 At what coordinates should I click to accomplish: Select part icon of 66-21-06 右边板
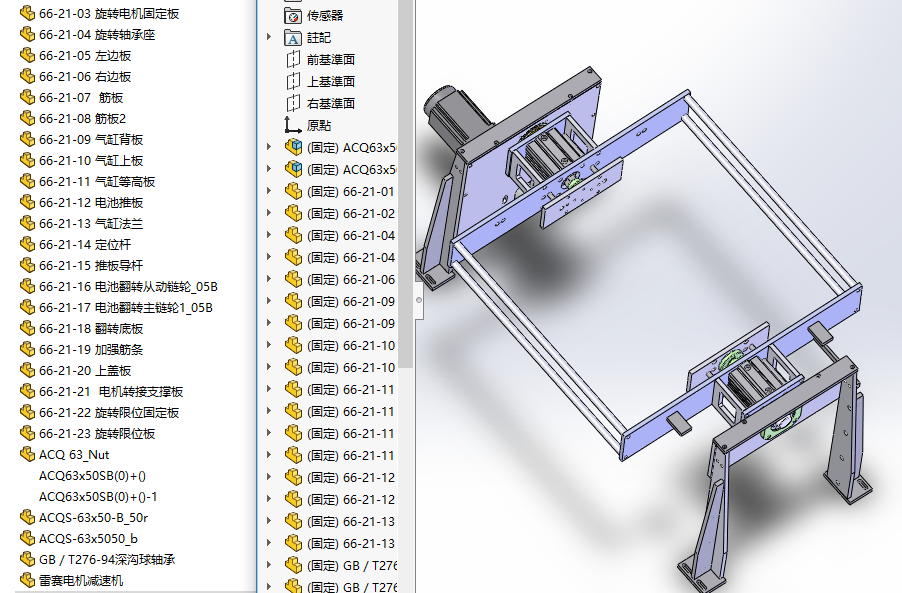click(x=27, y=76)
